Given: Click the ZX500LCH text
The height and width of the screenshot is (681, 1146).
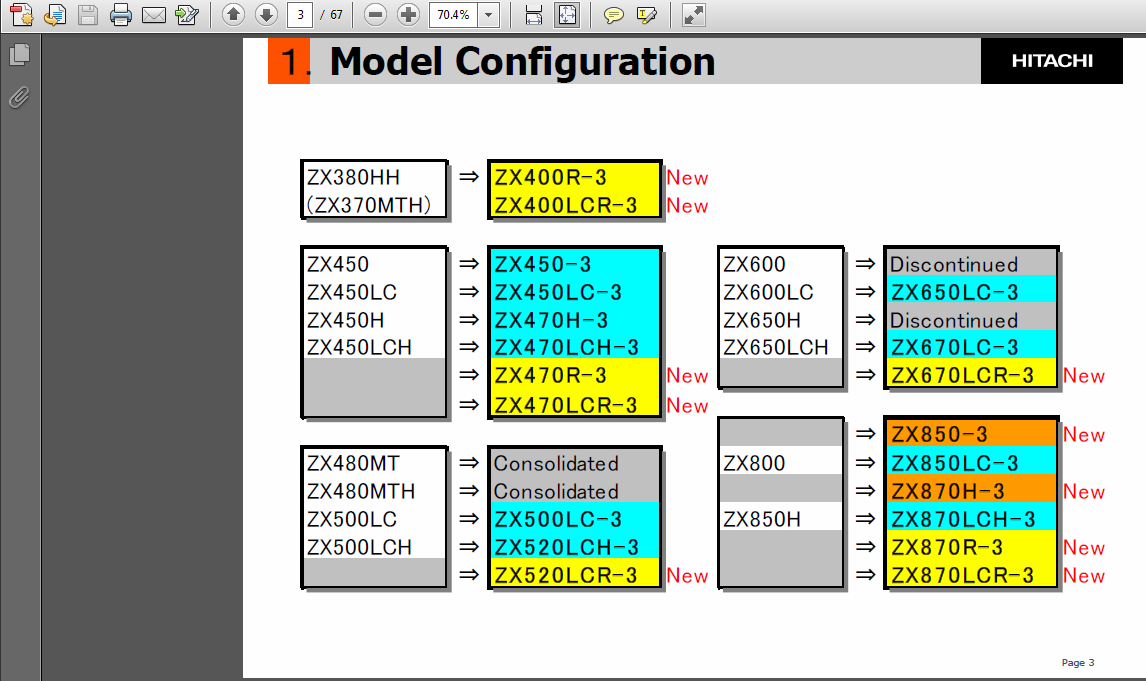Looking at the screenshot, I should [360, 547].
